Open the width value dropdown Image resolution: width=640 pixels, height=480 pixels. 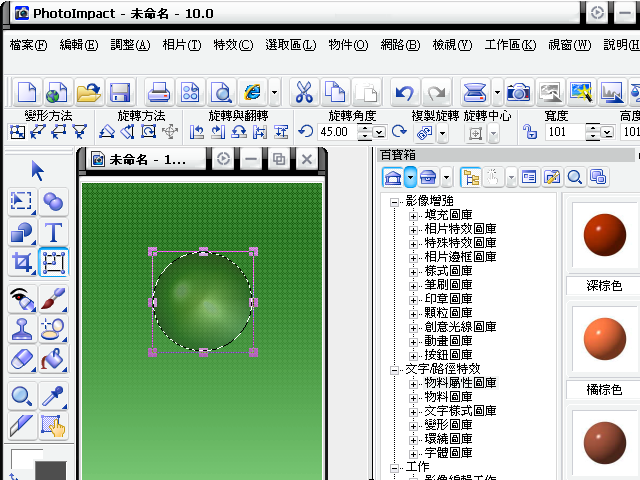[607, 133]
